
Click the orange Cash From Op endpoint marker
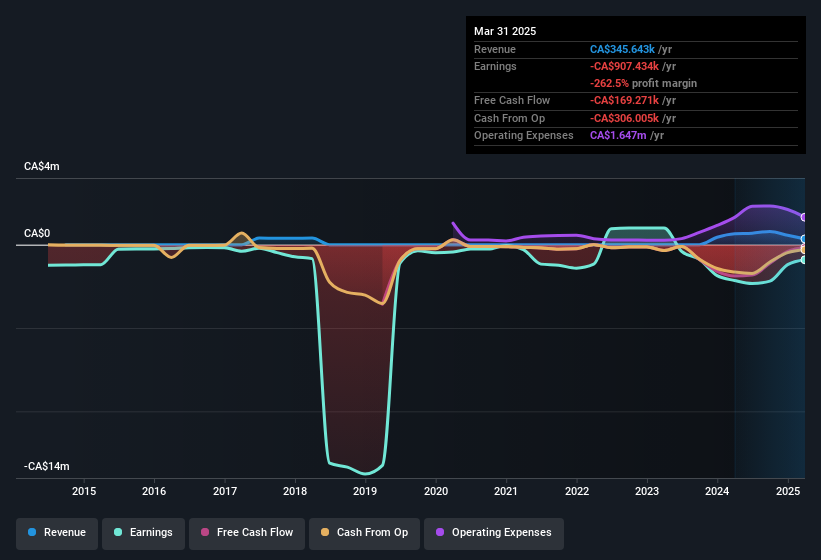pos(804,250)
